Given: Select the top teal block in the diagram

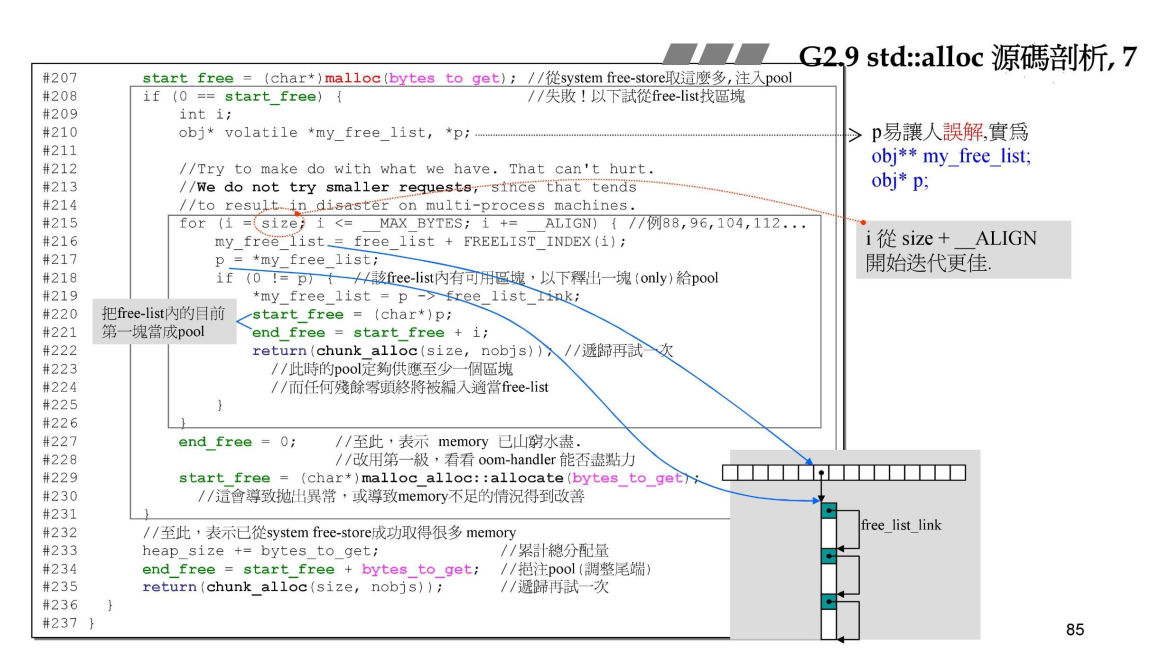Looking at the screenshot, I should [828, 510].
